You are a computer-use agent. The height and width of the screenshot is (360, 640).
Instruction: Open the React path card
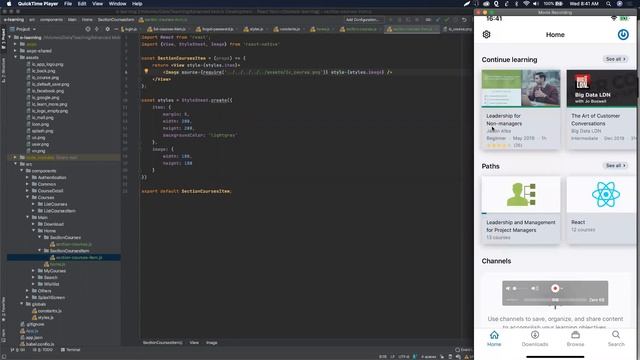(x=602, y=210)
